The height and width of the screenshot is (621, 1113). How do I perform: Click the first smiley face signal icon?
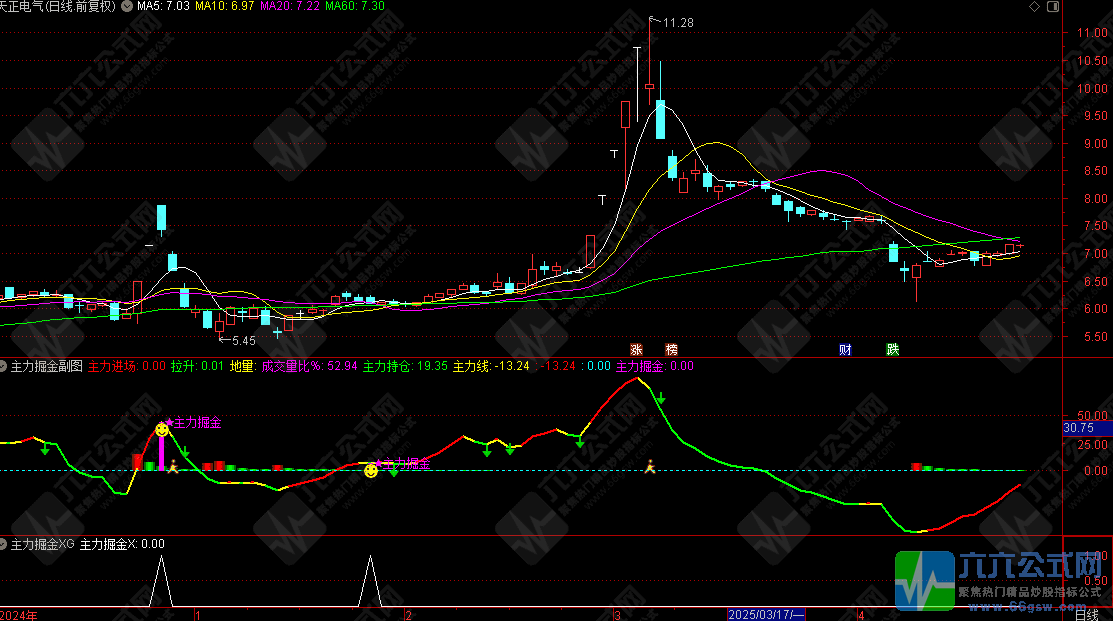[162, 429]
